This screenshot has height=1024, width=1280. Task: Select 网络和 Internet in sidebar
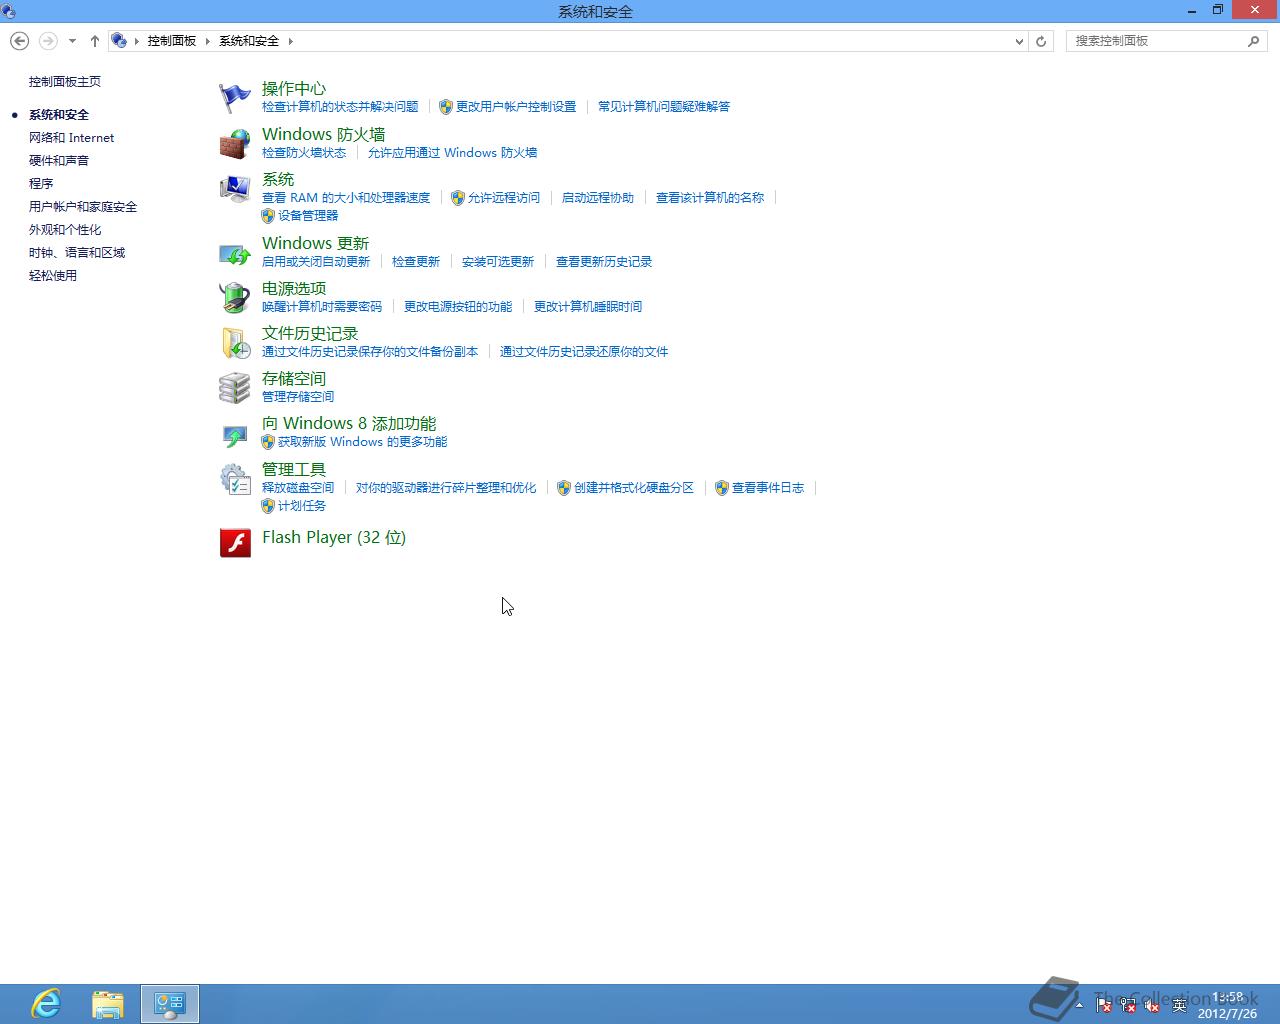71,138
